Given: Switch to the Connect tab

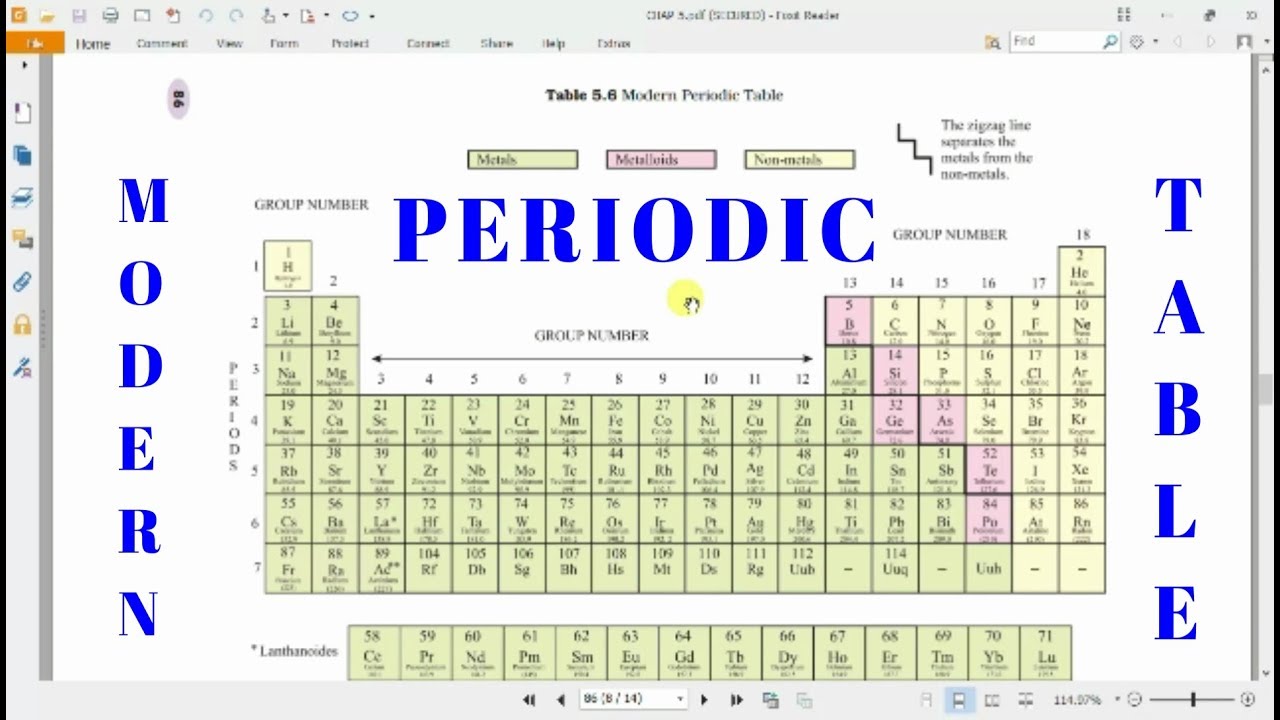Looking at the screenshot, I should [x=429, y=44].
